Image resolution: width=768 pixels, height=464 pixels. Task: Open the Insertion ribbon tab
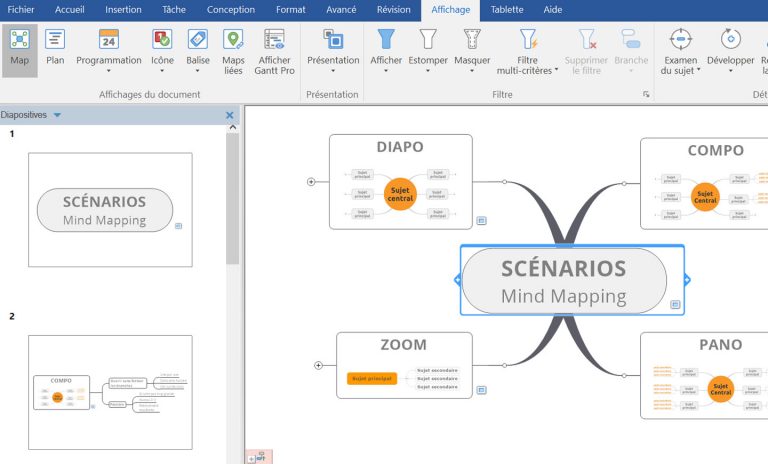[x=123, y=9]
